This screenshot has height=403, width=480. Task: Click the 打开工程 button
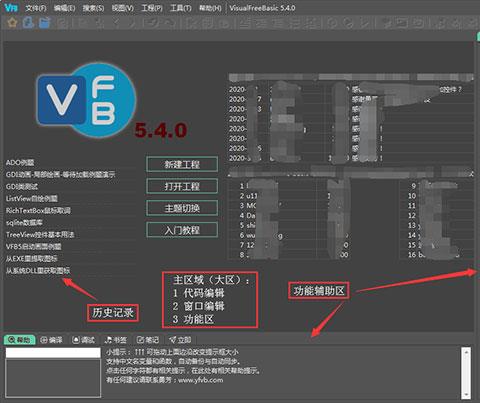point(182,186)
